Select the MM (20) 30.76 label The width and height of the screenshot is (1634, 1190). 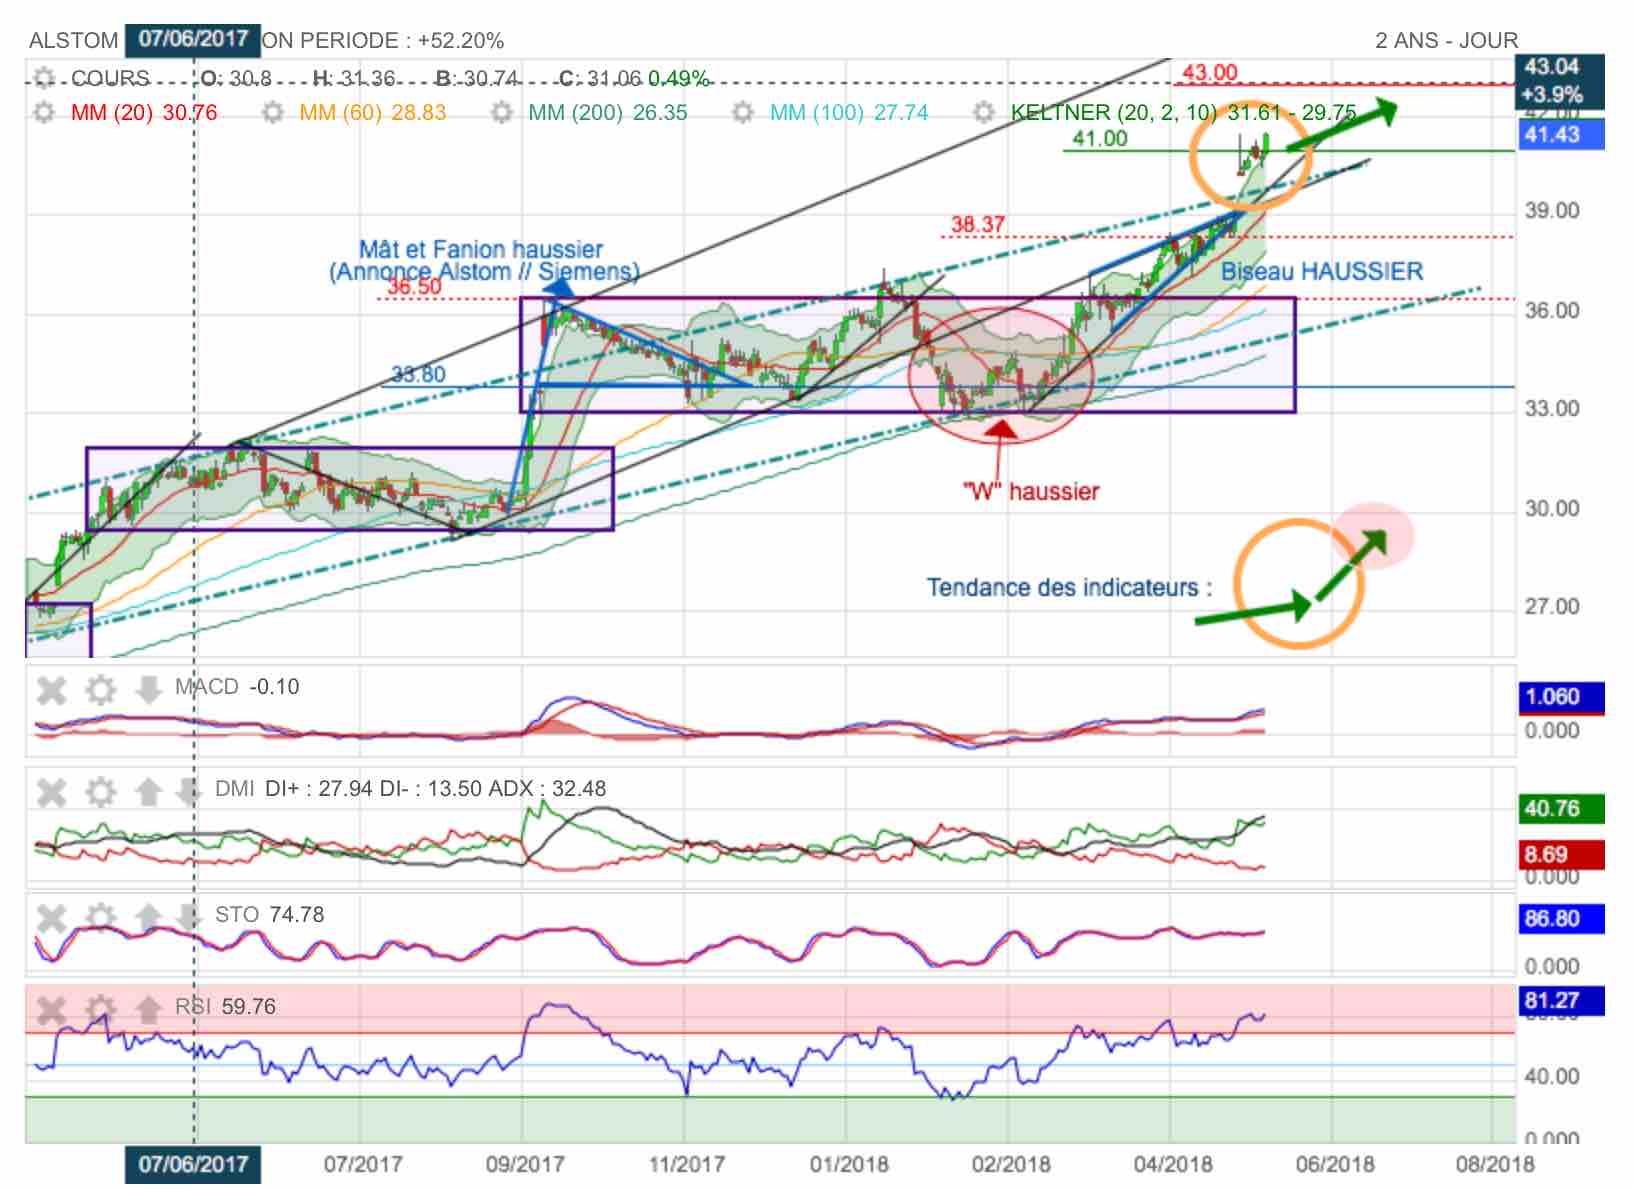click(x=144, y=112)
